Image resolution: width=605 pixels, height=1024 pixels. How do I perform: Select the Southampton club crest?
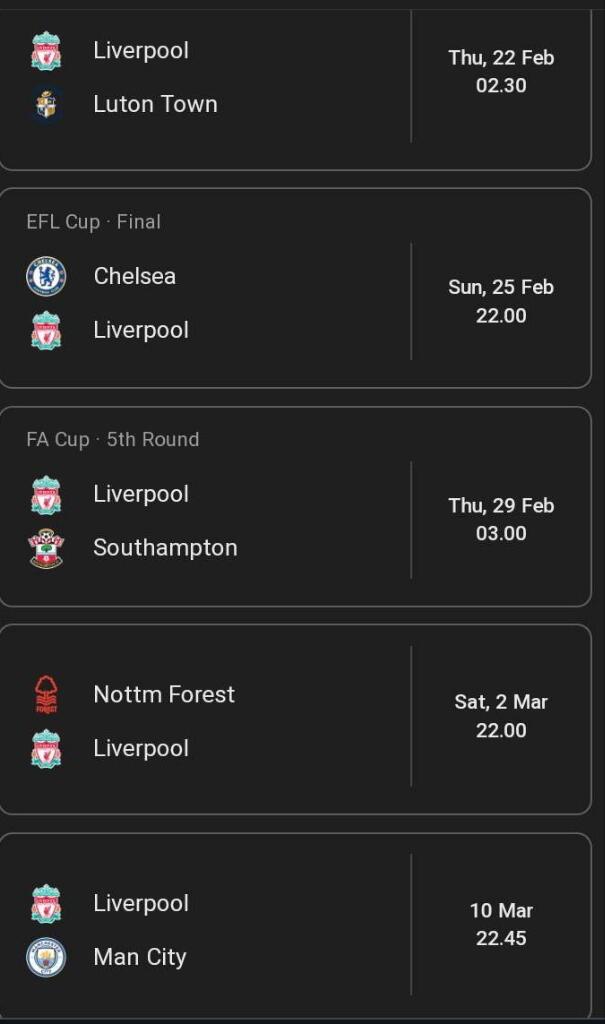[46, 548]
